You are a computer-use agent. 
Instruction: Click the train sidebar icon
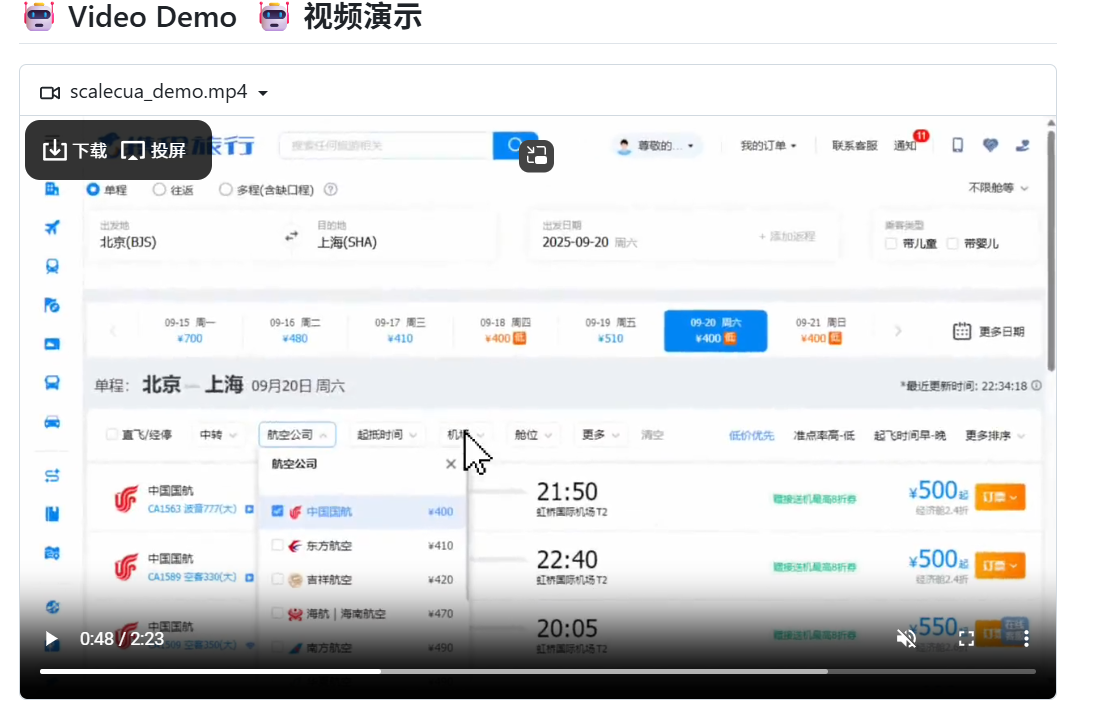click(x=52, y=266)
